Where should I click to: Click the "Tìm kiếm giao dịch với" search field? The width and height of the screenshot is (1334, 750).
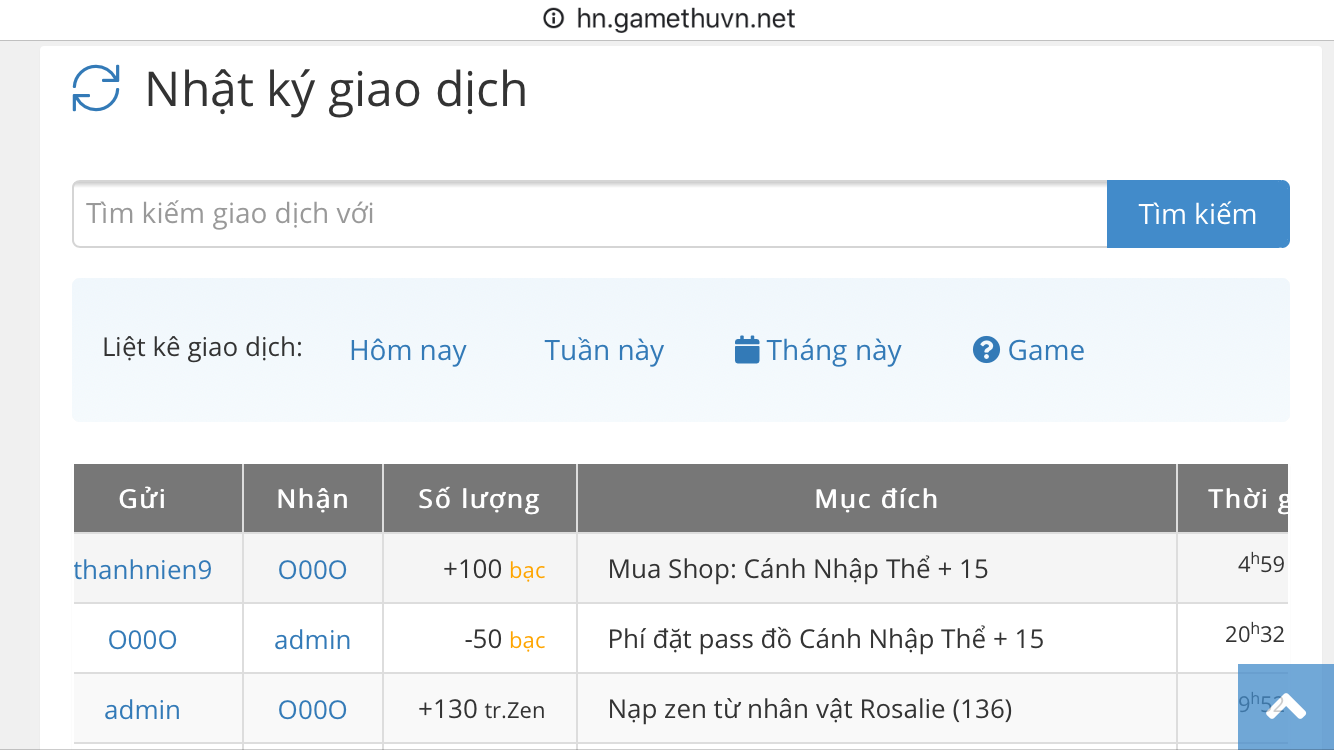click(x=589, y=213)
